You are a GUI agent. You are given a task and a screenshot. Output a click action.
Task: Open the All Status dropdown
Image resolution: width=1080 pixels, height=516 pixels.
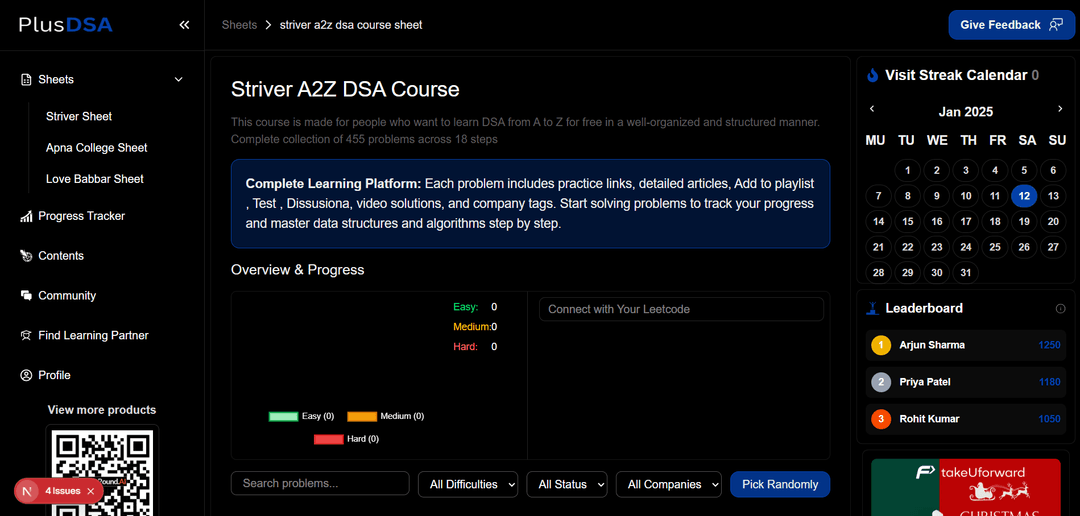(x=566, y=484)
